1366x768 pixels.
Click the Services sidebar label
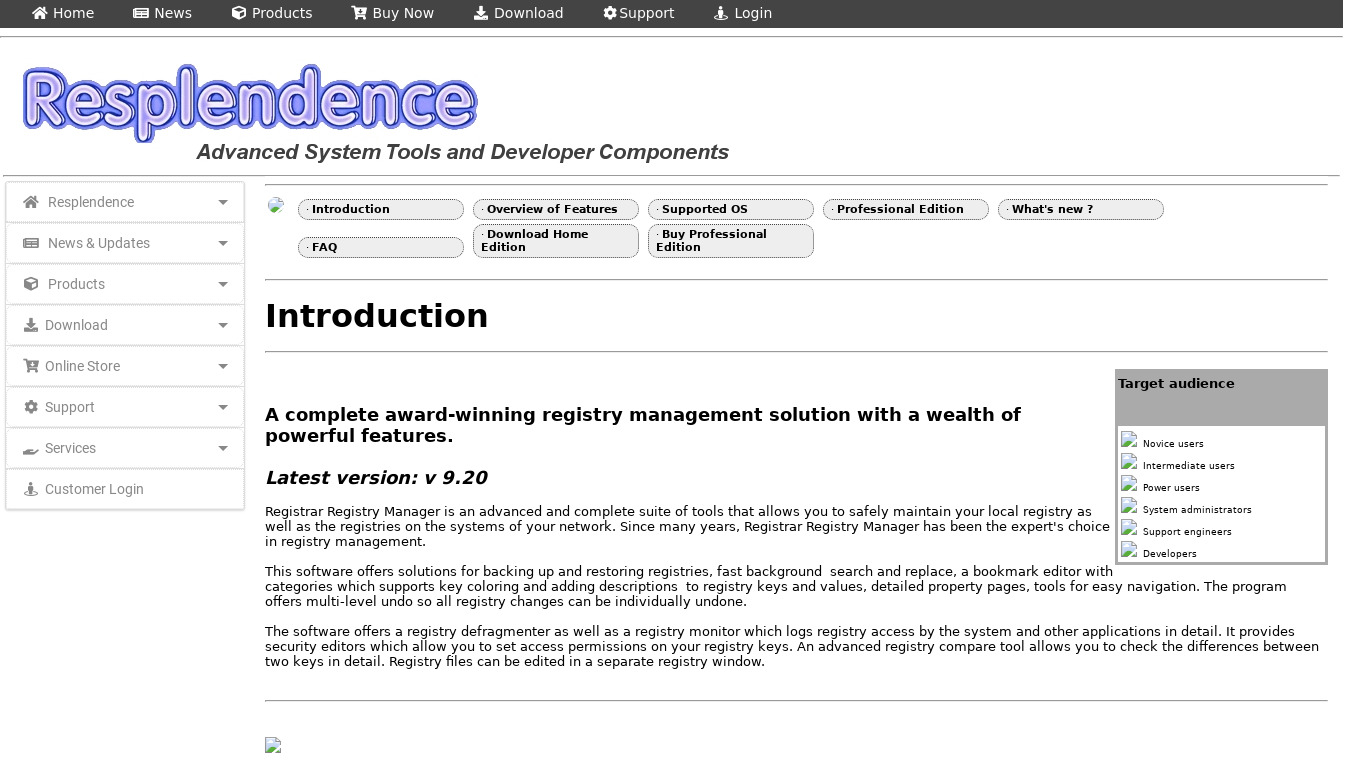click(70, 448)
